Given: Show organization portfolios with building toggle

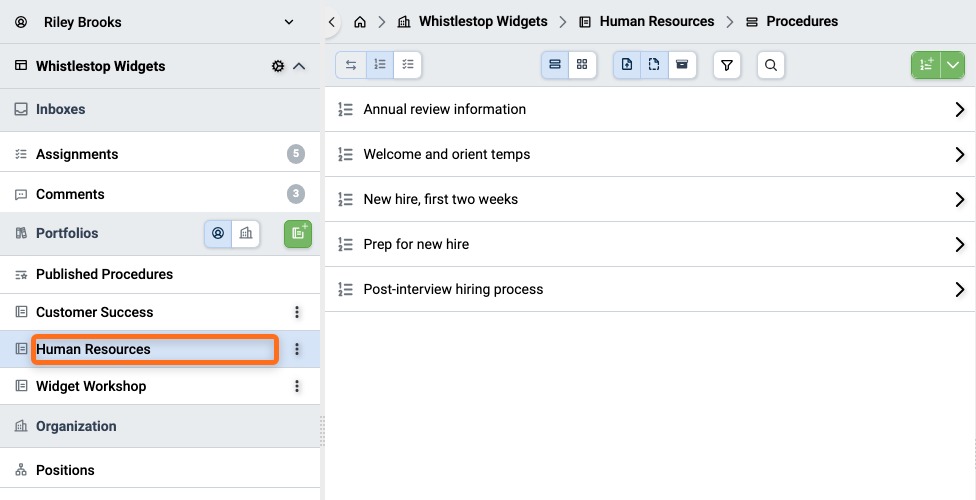Looking at the screenshot, I should tap(246, 233).
